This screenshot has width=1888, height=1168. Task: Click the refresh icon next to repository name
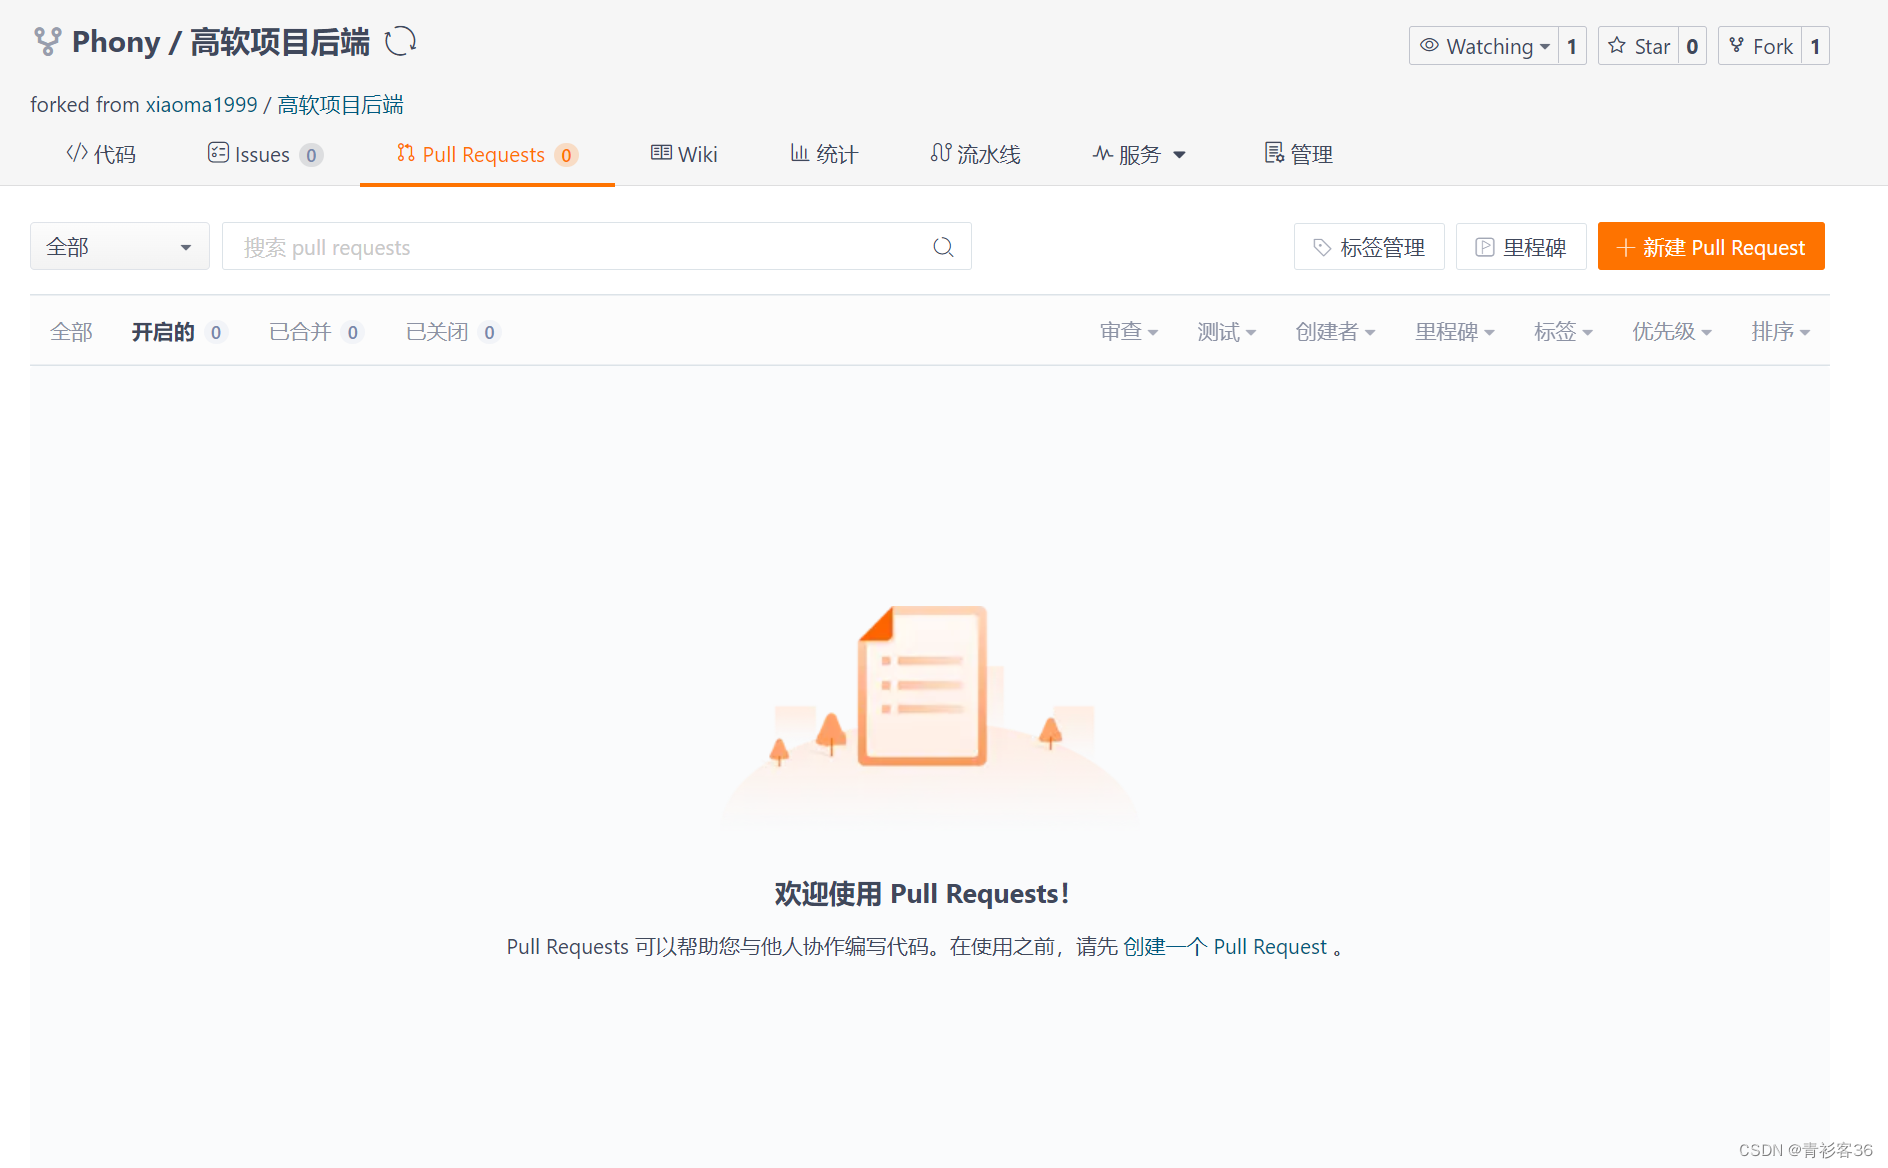pos(401,42)
